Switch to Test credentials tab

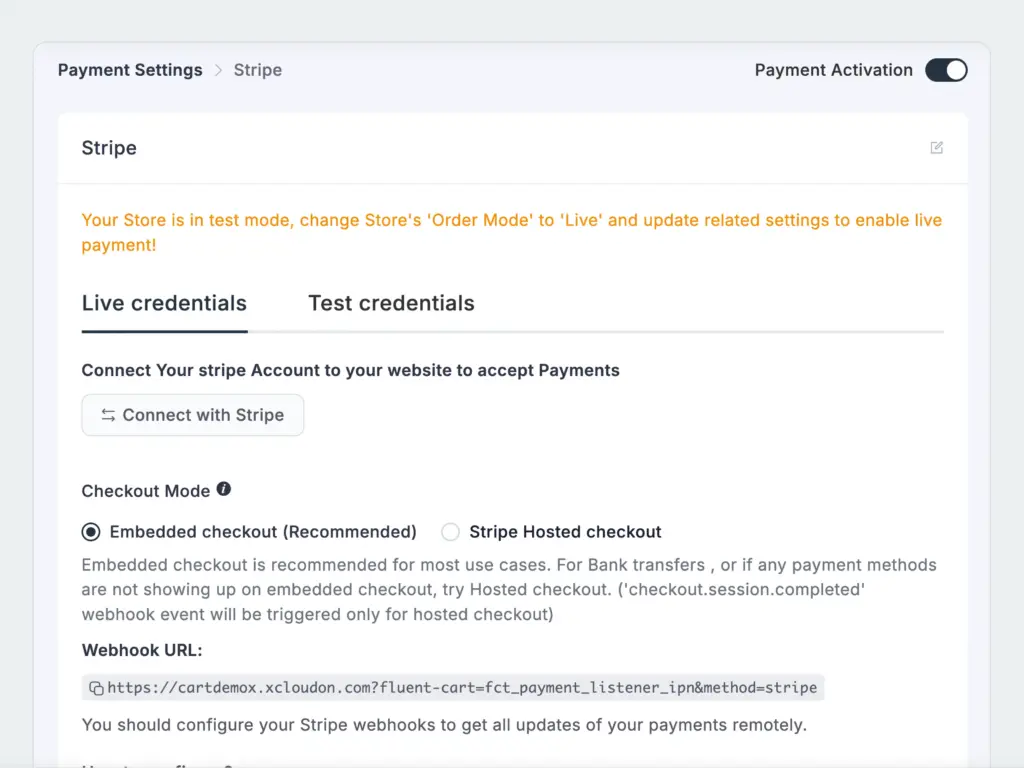click(391, 304)
